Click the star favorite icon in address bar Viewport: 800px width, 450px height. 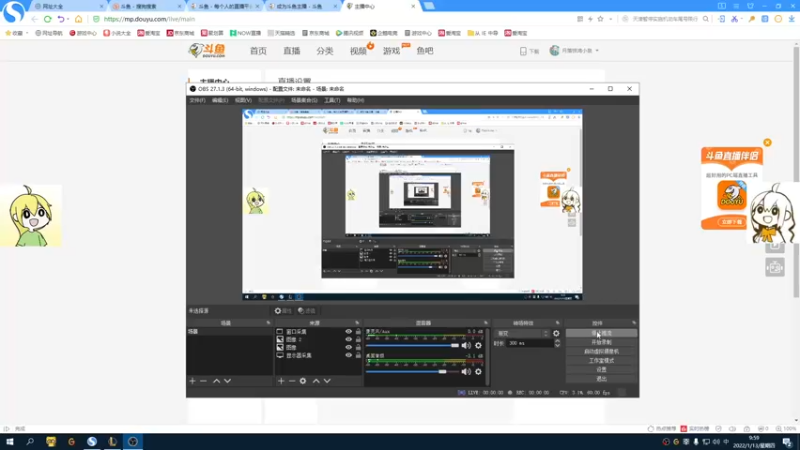pyautogui.click(x=601, y=19)
